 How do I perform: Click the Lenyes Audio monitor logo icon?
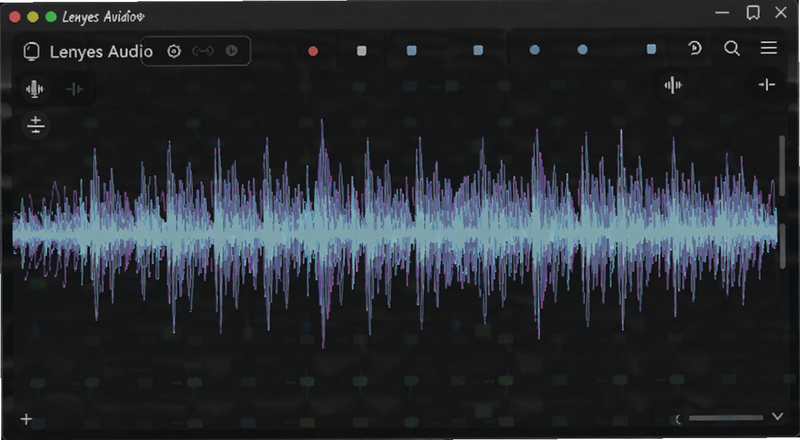[32, 52]
